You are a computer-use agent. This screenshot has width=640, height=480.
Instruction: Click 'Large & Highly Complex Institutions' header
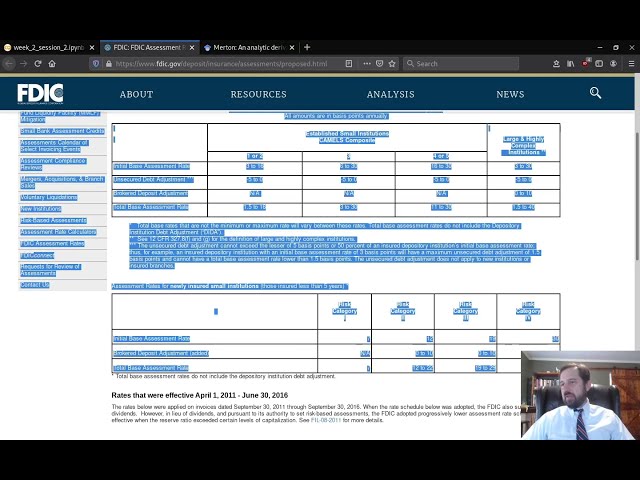click(523, 146)
